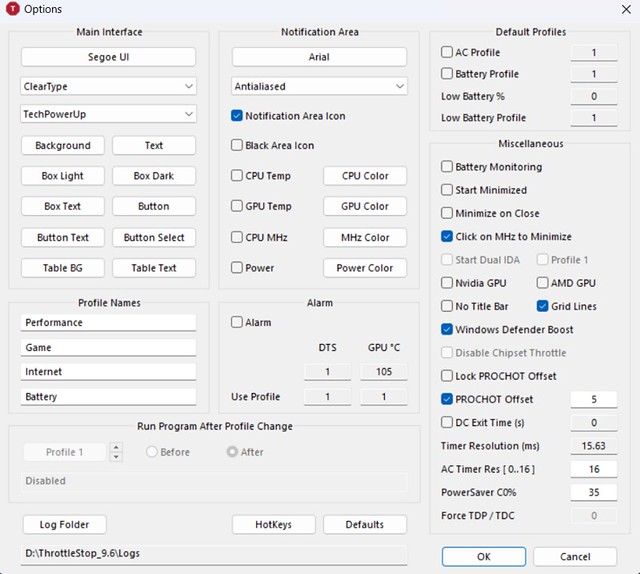Click the Defaults button
The image size is (640, 574).
pos(365,525)
